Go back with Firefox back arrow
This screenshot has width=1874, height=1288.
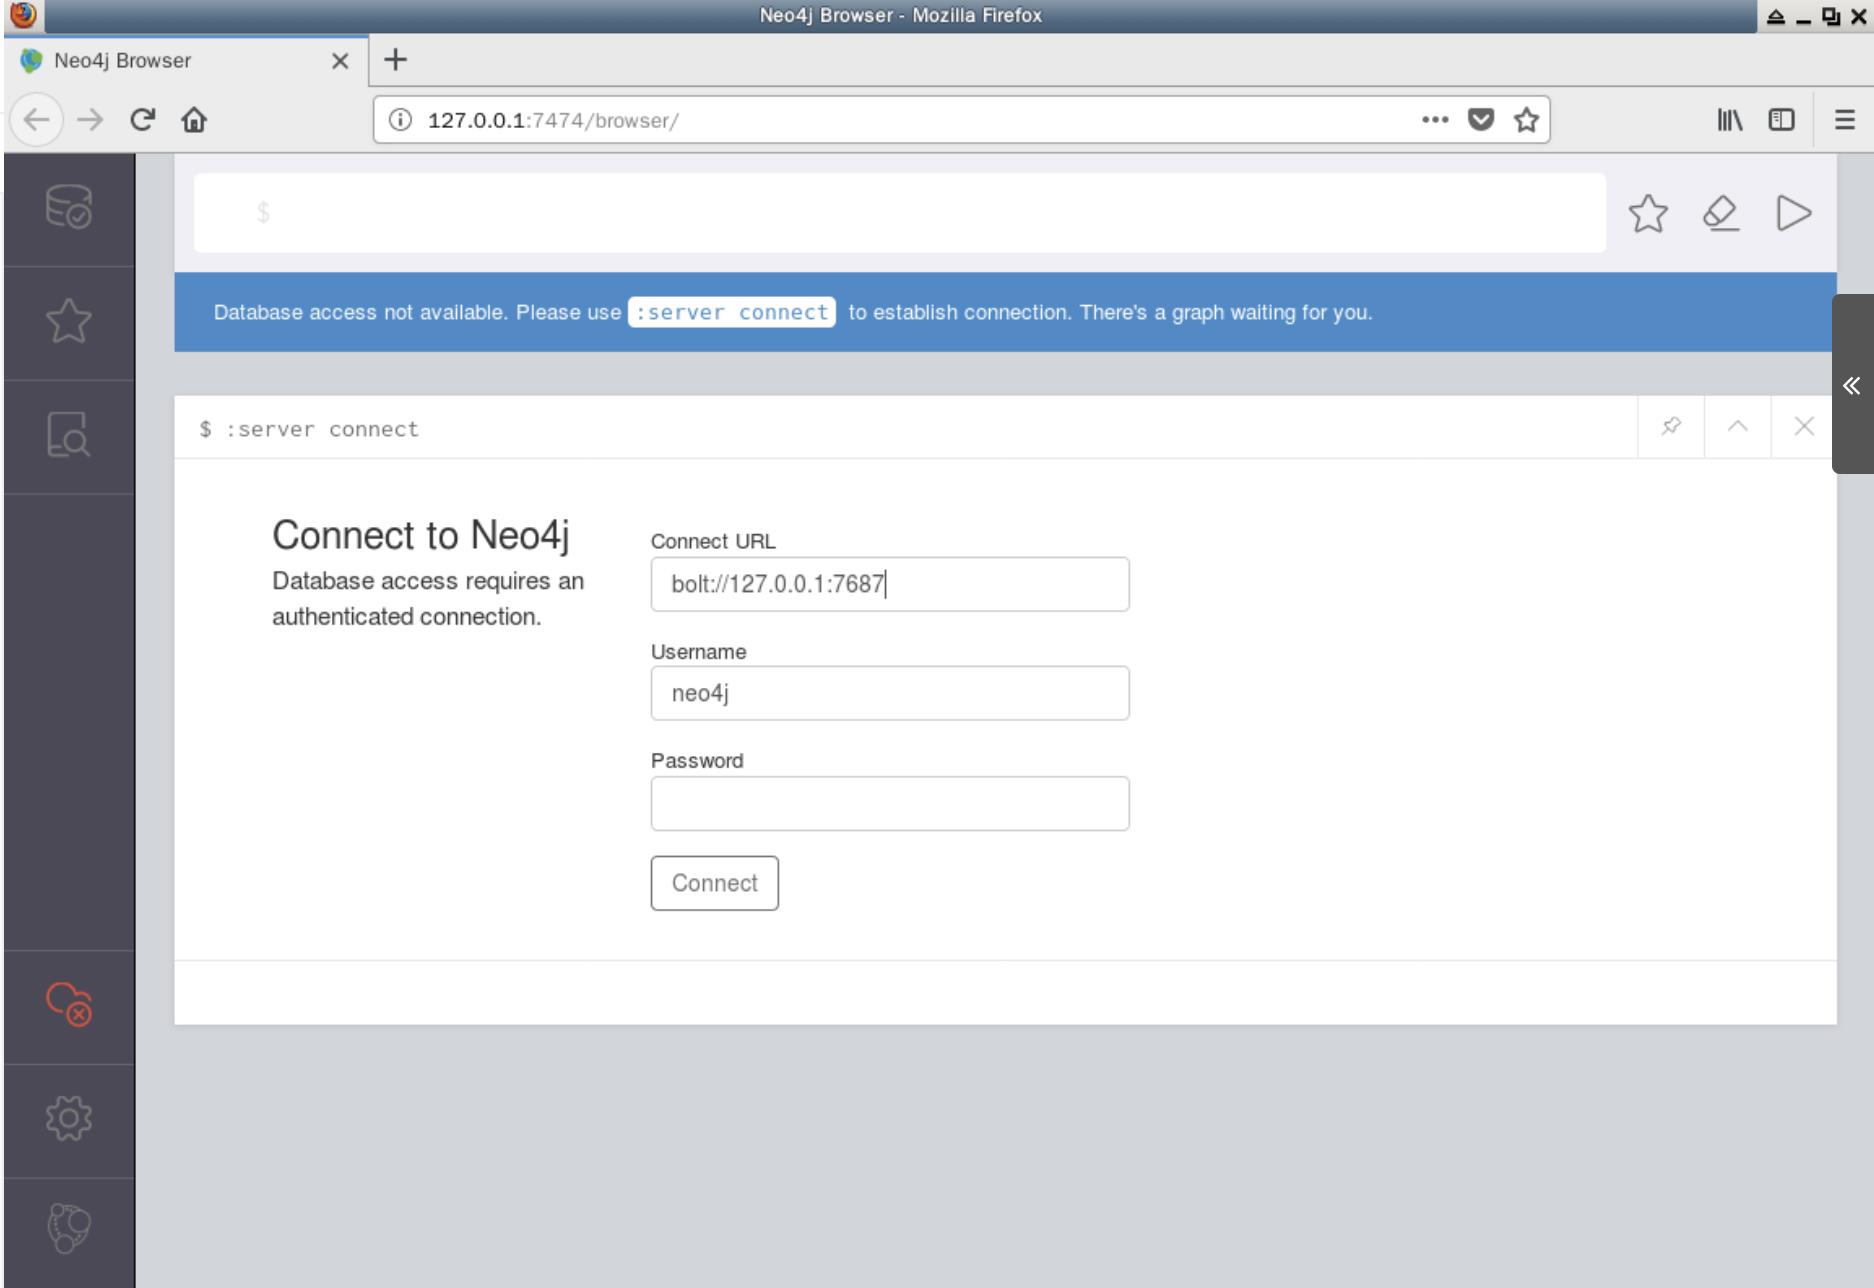[37, 120]
